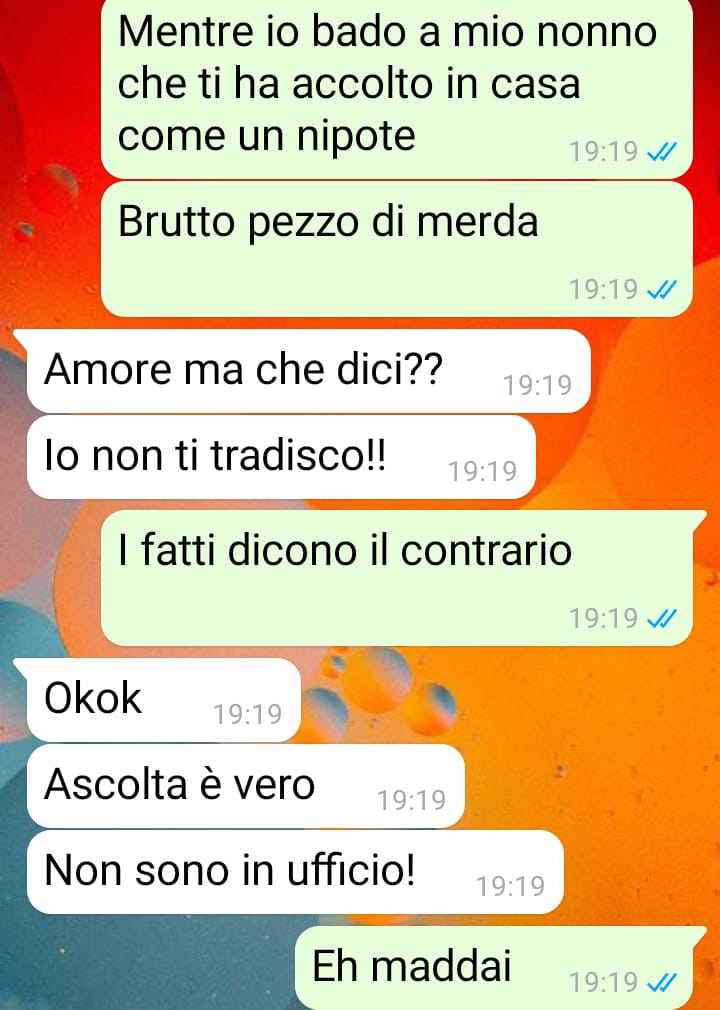
Task: Click read-receipt checkmarks on 'Brutto pezzo di merda'
Action: (x=662, y=290)
